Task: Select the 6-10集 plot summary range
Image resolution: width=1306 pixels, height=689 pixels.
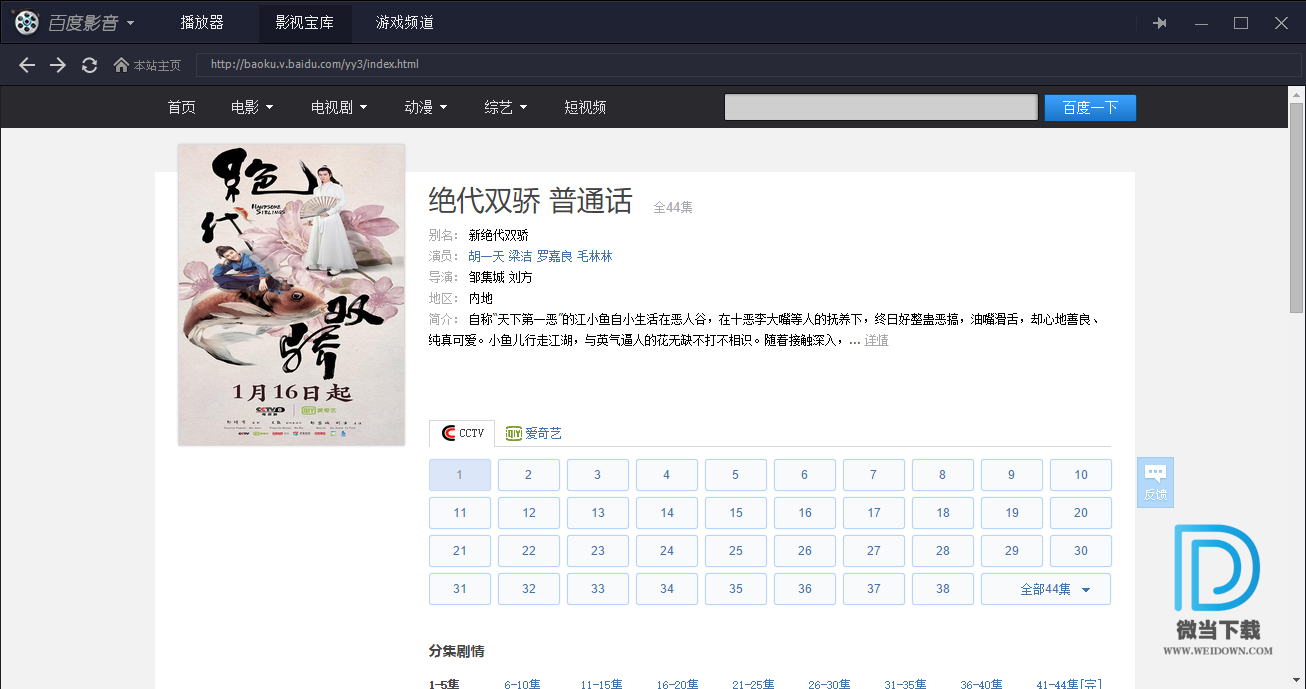Action: click(x=522, y=684)
